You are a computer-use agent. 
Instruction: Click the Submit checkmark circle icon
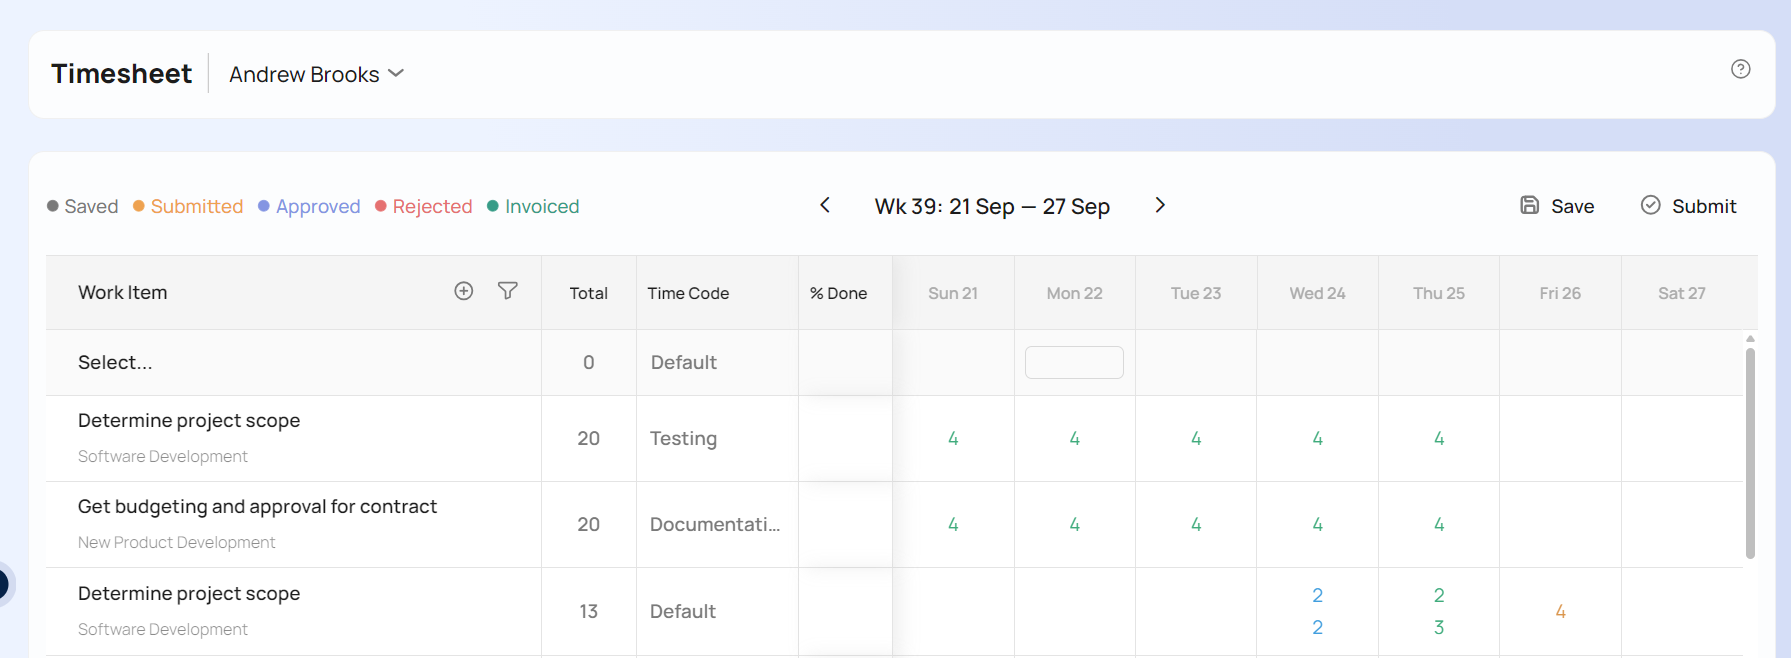tap(1650, 205)
